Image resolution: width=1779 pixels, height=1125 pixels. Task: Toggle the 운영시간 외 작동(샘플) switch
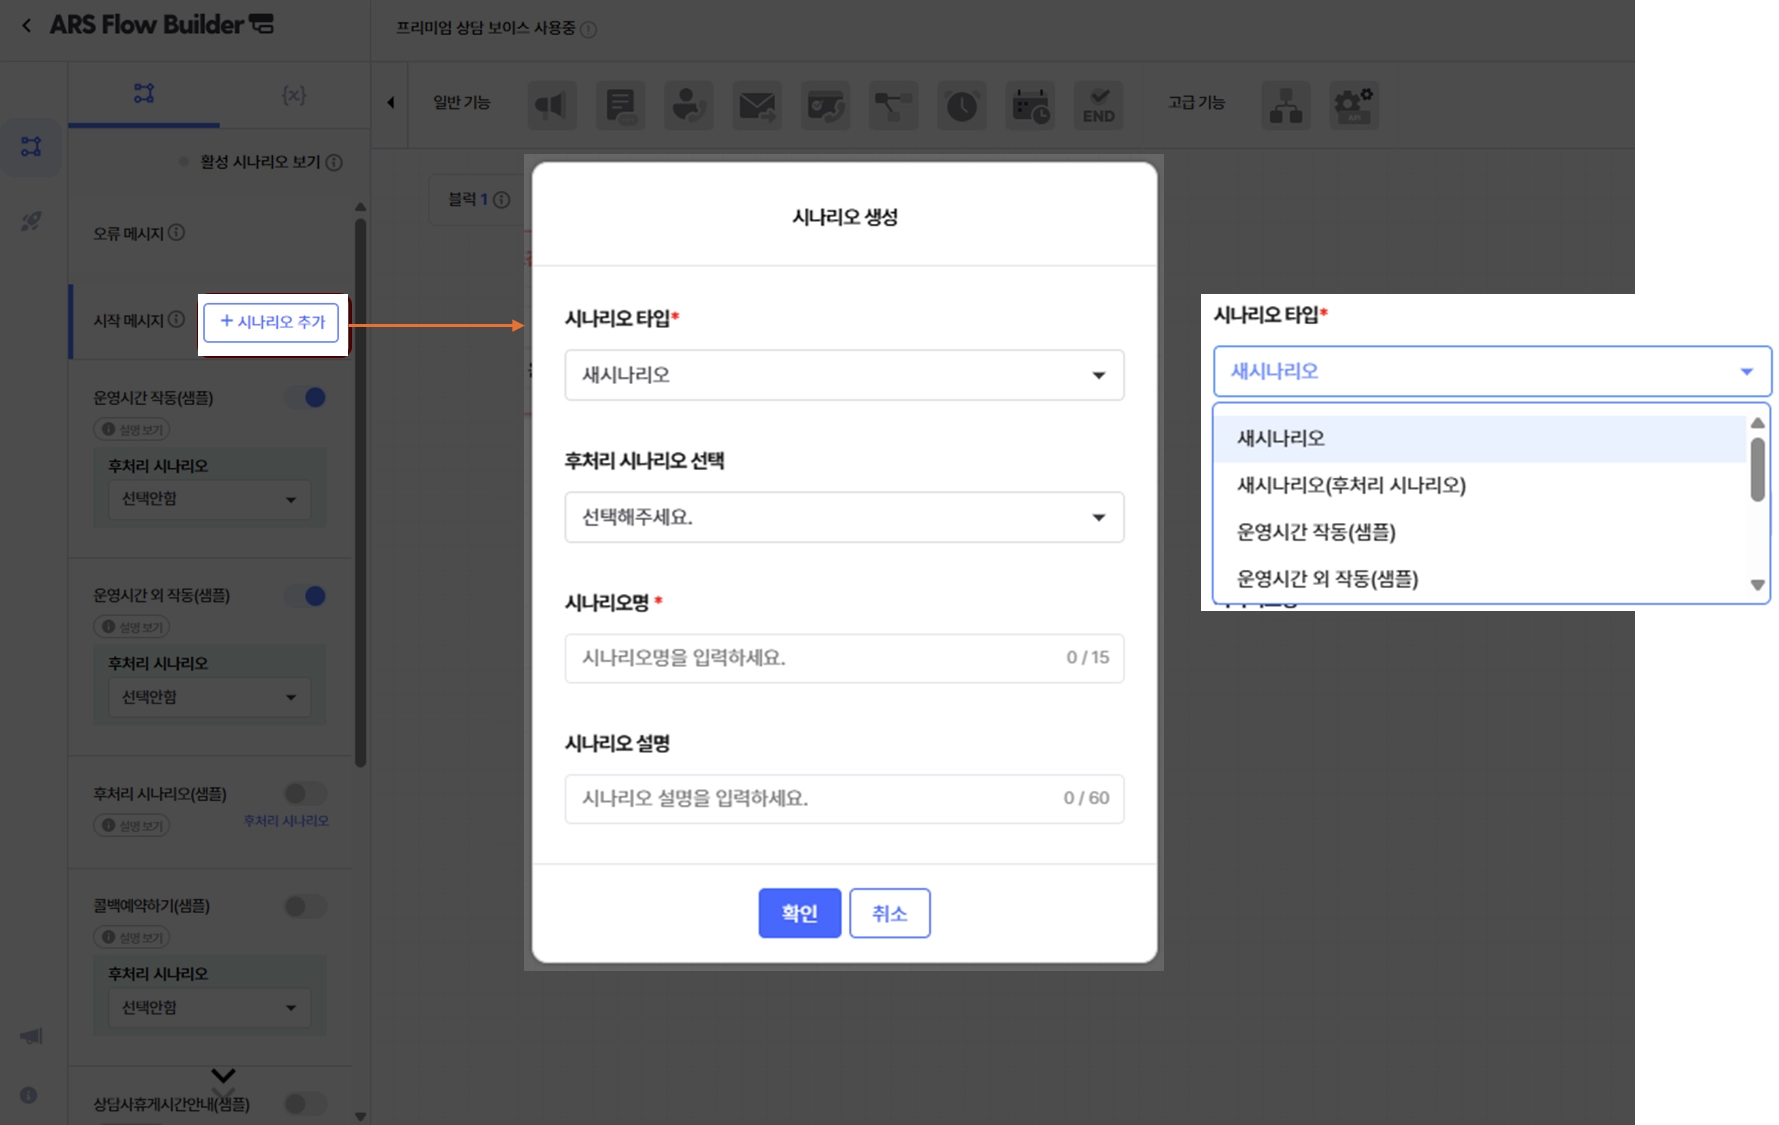click(306, 596)
